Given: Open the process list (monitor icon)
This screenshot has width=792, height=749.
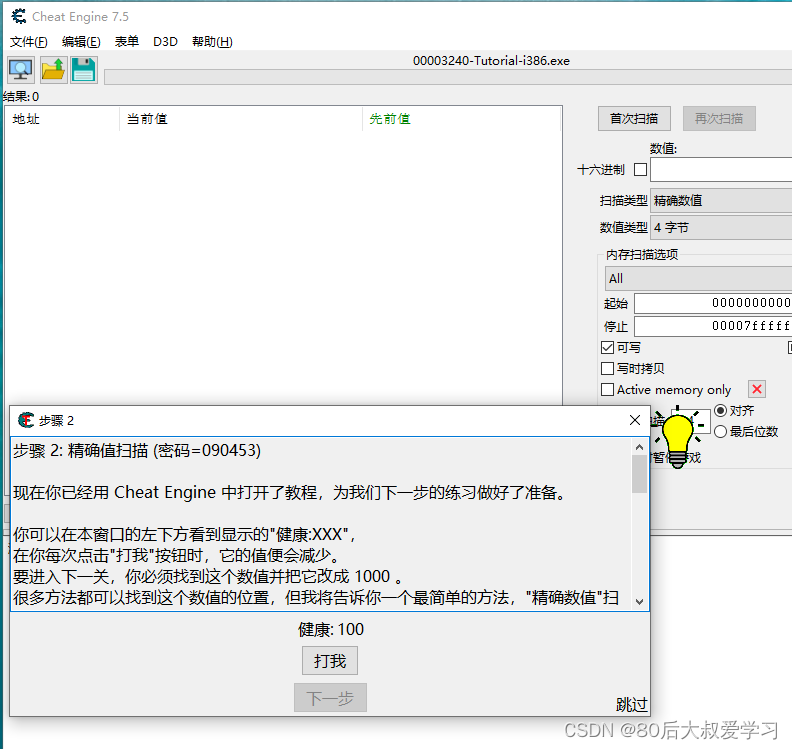Looking at the screenshot, I should pyautogui.click(x=21, y=70).
